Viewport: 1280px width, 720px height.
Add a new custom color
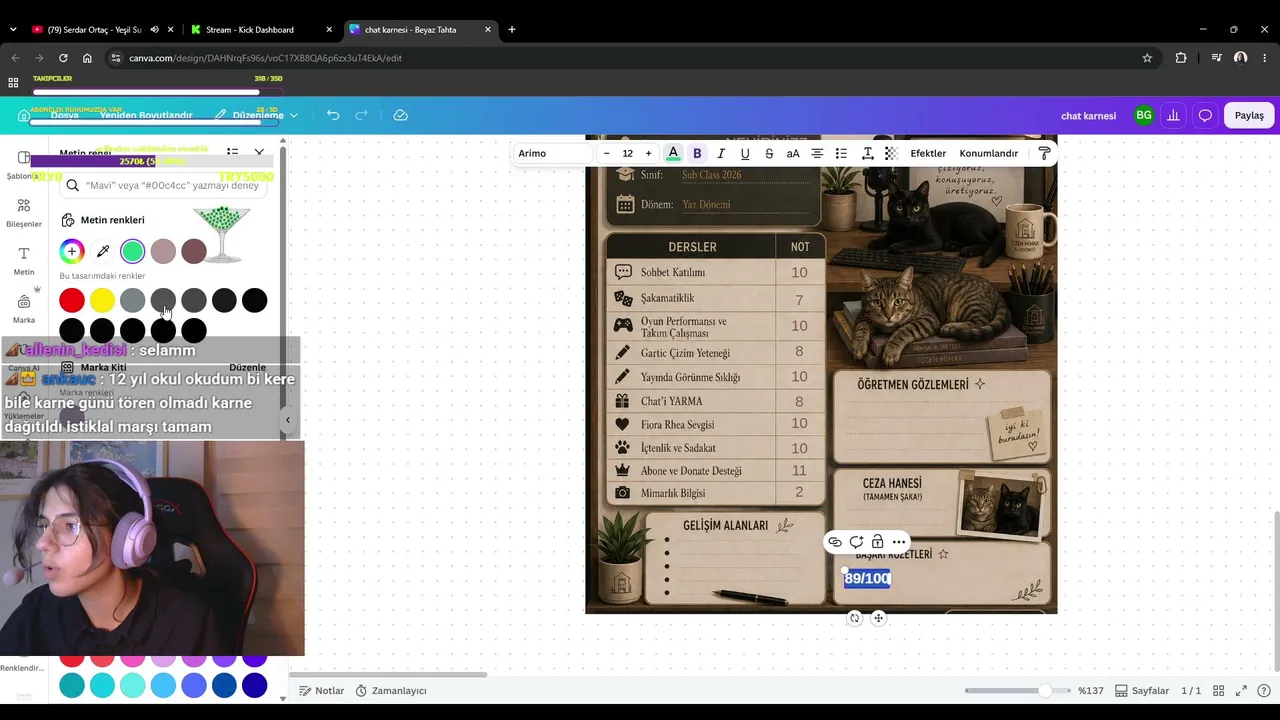click(71, 251)
